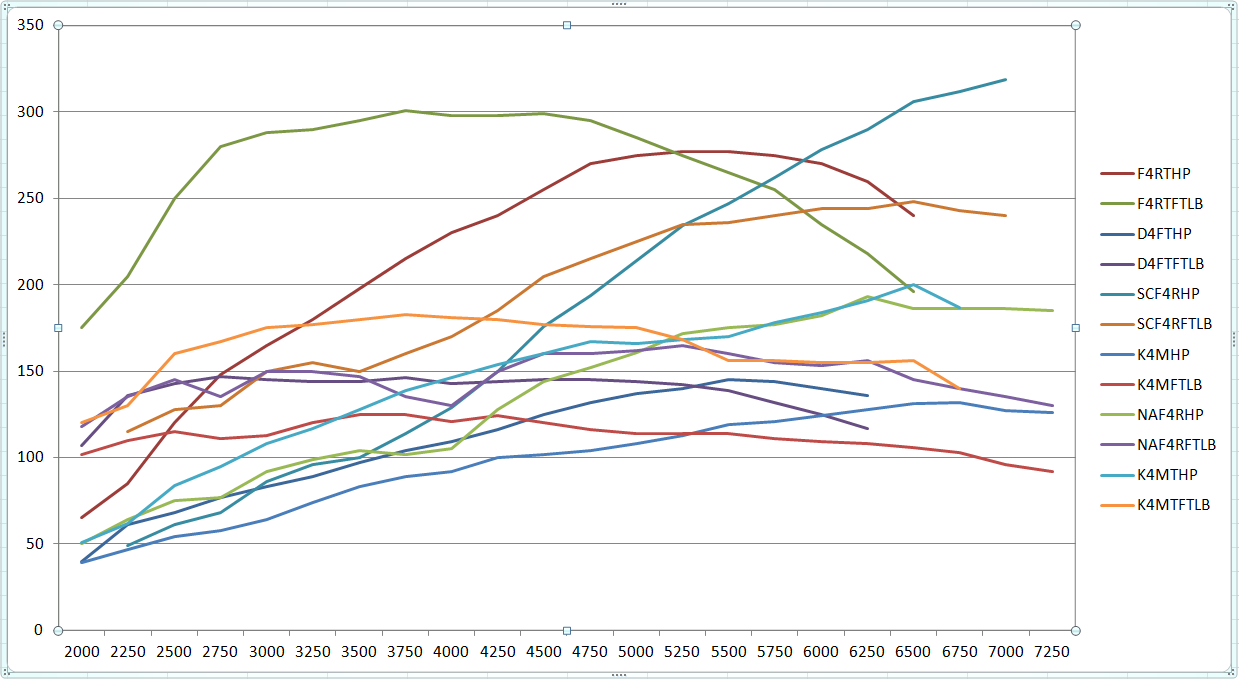Click the 4500 horizontal axis label
1239x679 pixels.
[544, 651]
